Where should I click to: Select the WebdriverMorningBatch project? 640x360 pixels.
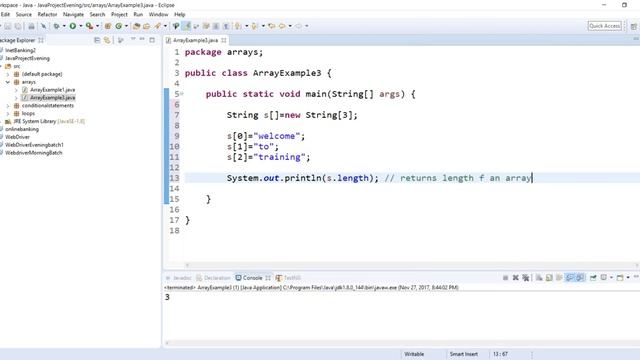(x=33, y=153)
